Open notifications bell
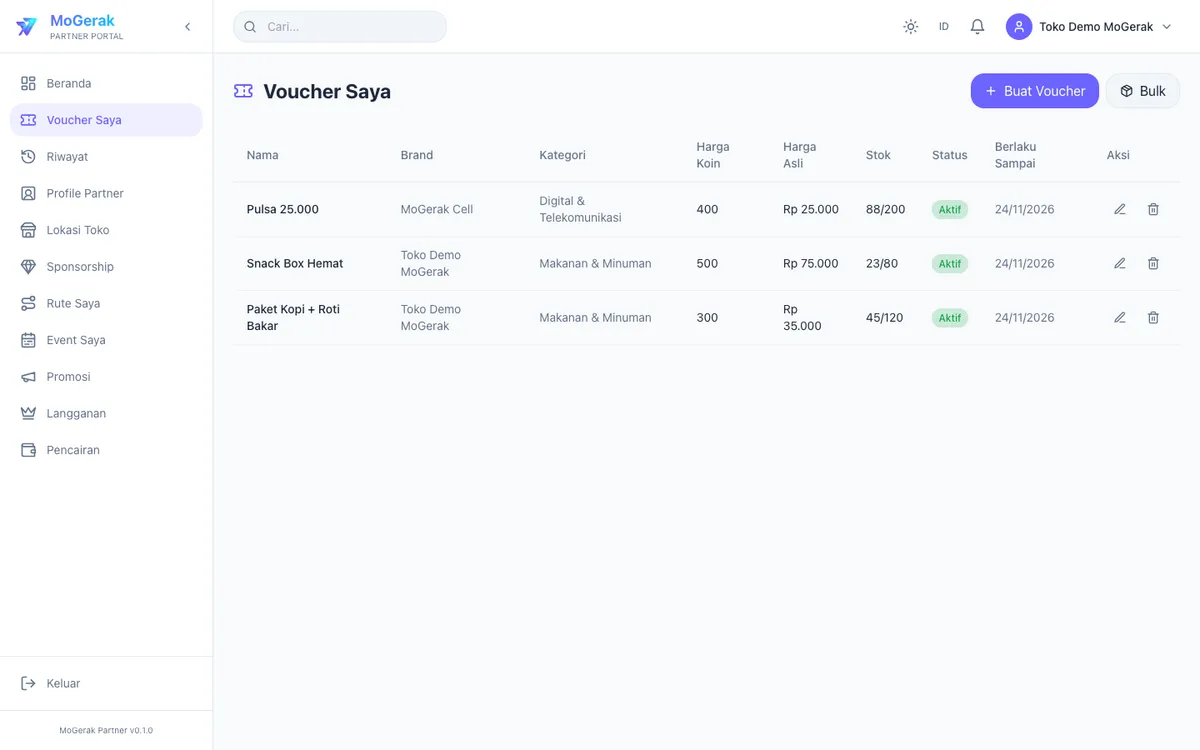The width and height of the screenshot is (1200, 750). click(978, 27)
